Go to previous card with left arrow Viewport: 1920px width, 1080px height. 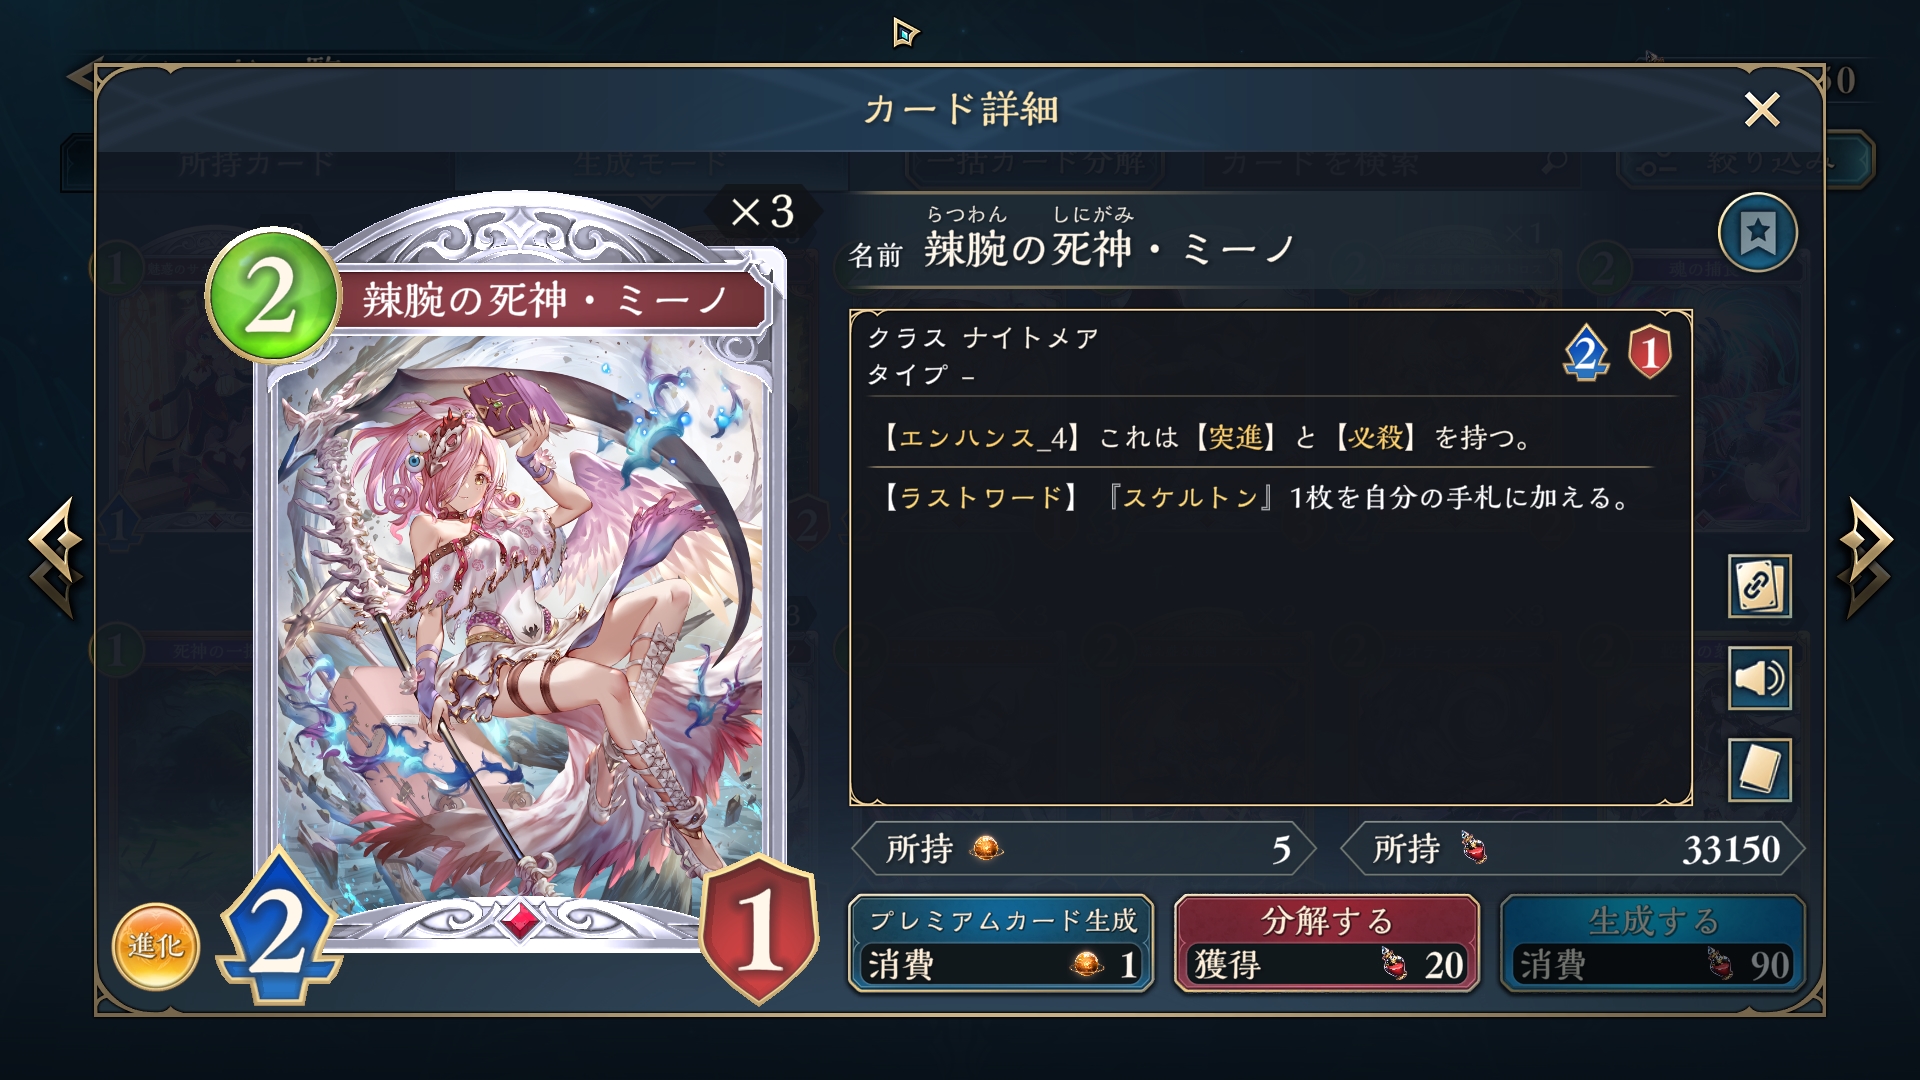(56, 557)
